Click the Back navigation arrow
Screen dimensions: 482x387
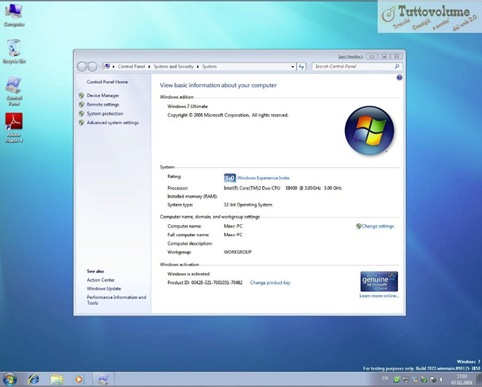coord(82,67)
